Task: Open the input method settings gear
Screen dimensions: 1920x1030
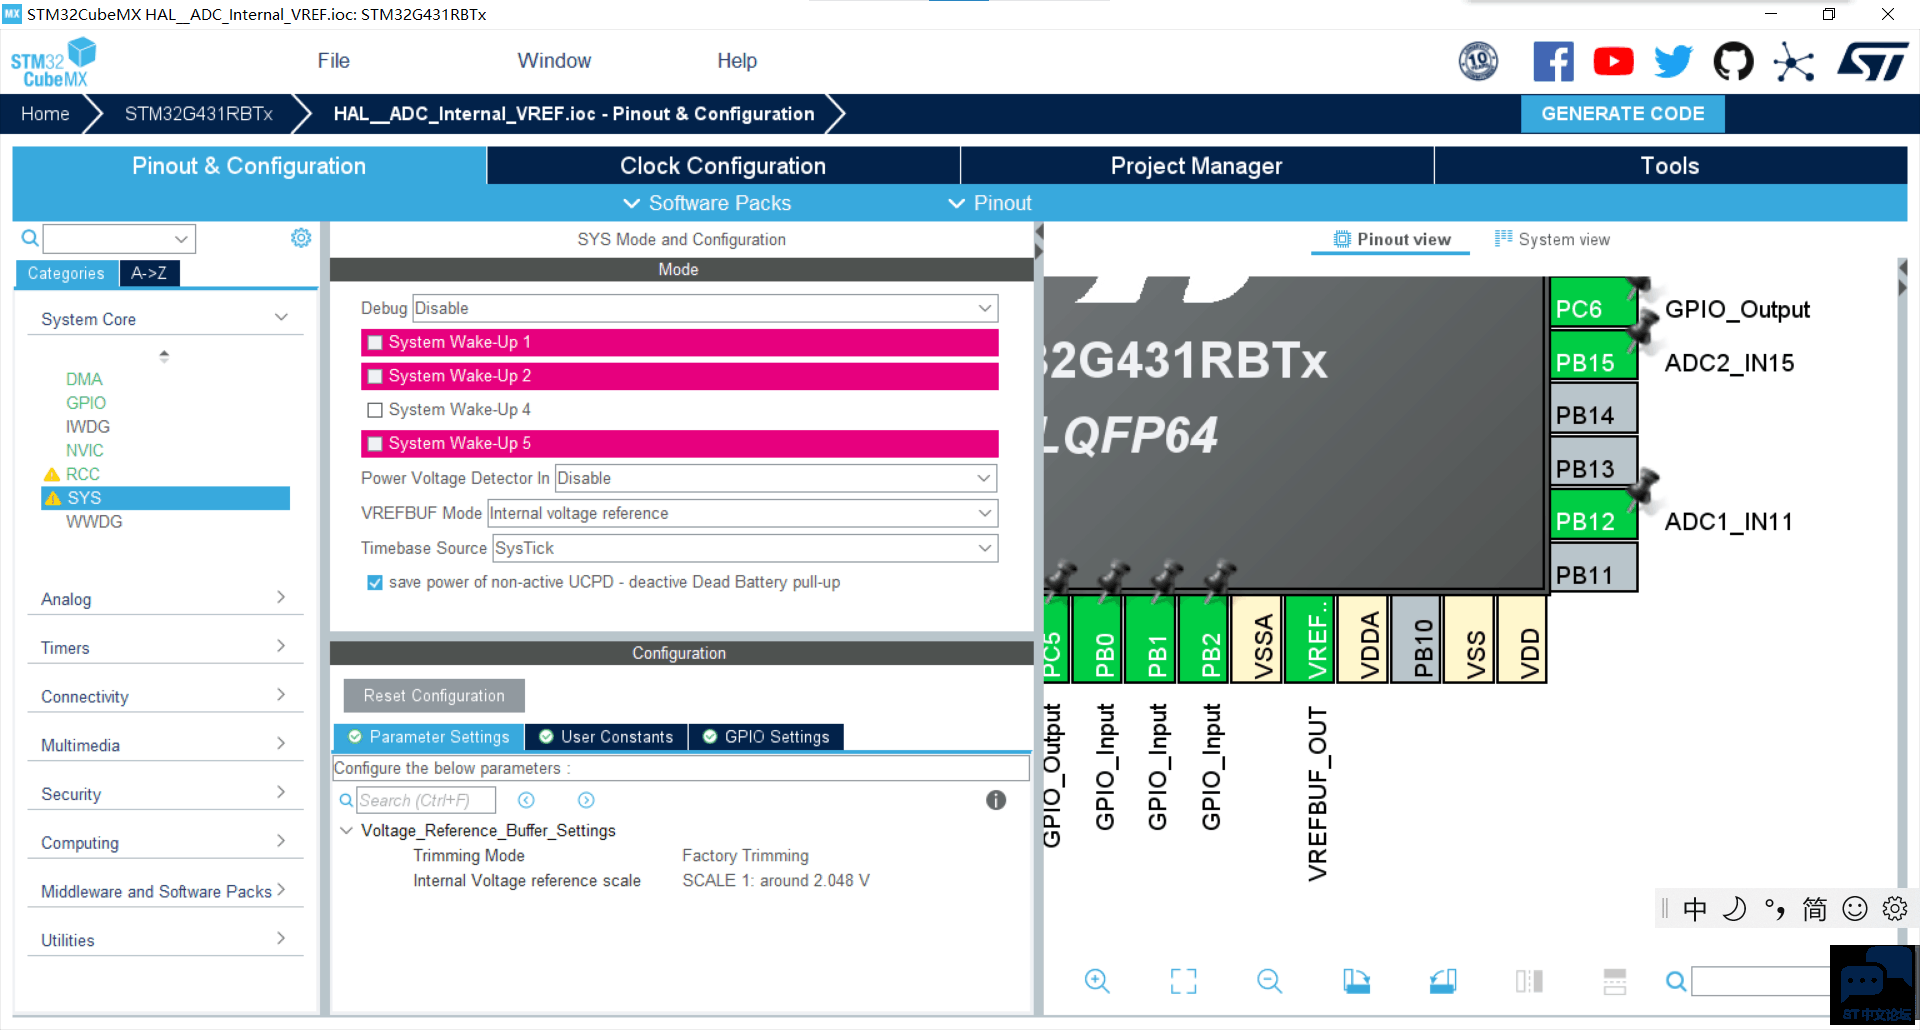Action: tap(1895, 908)
